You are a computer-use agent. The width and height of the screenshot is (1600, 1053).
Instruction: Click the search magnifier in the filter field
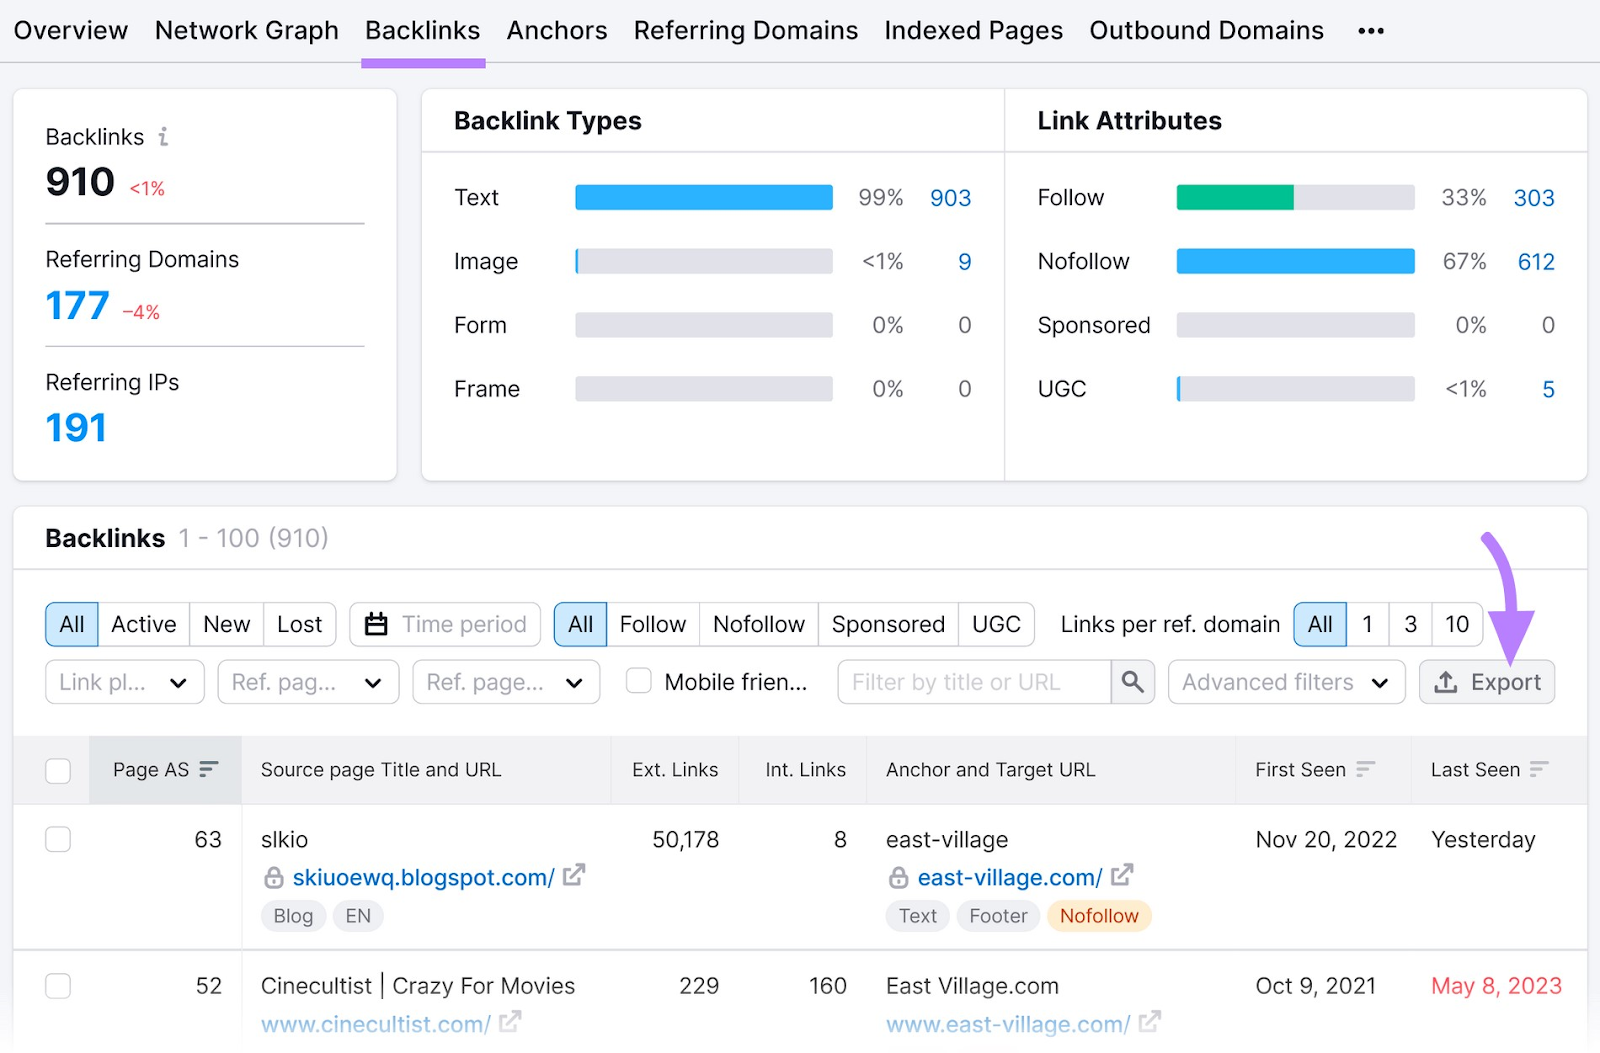click(1132, 681)
